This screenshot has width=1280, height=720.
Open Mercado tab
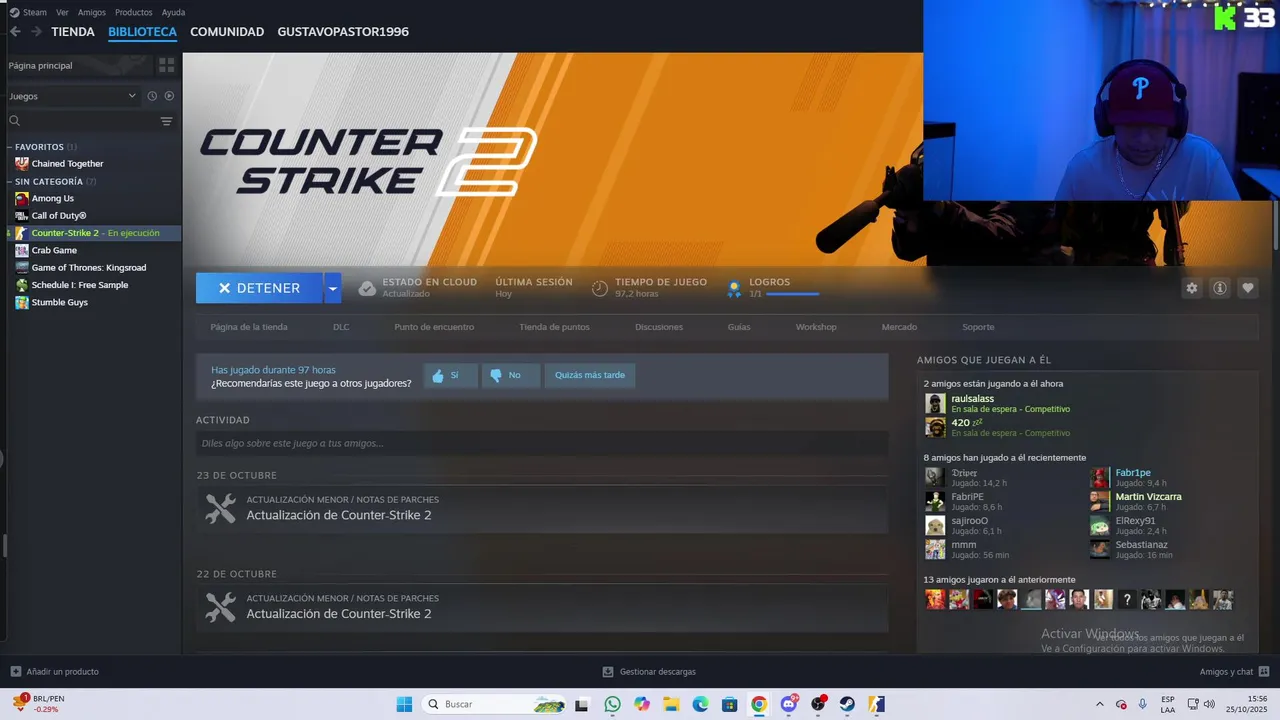click(x=899, y=327)
